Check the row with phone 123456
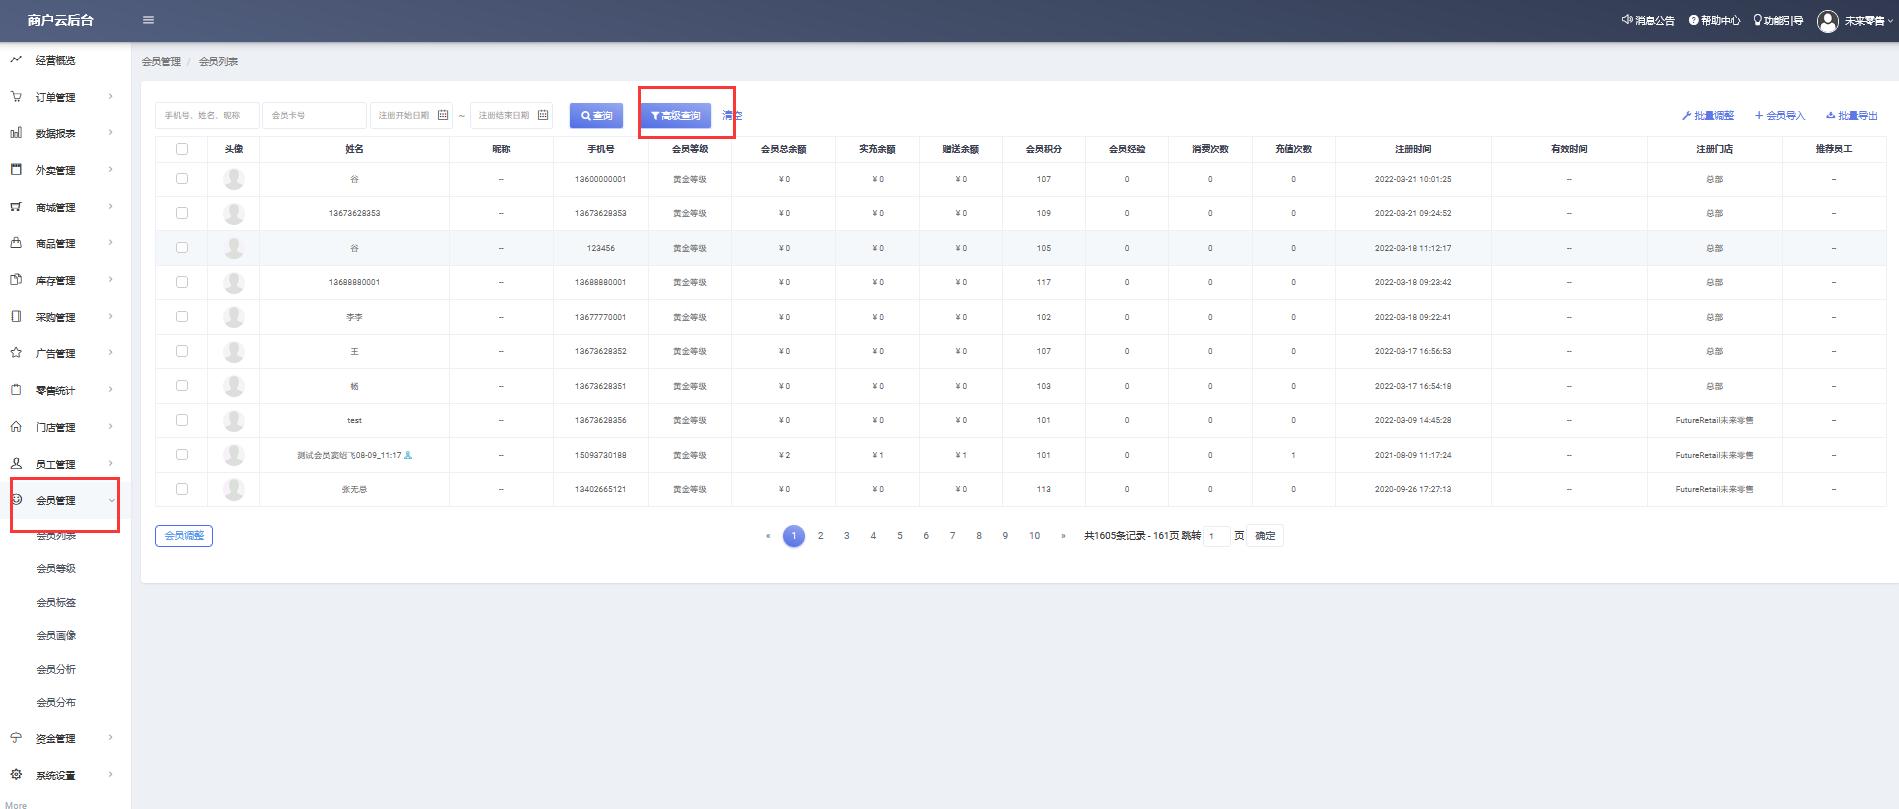 click(182, 247)
